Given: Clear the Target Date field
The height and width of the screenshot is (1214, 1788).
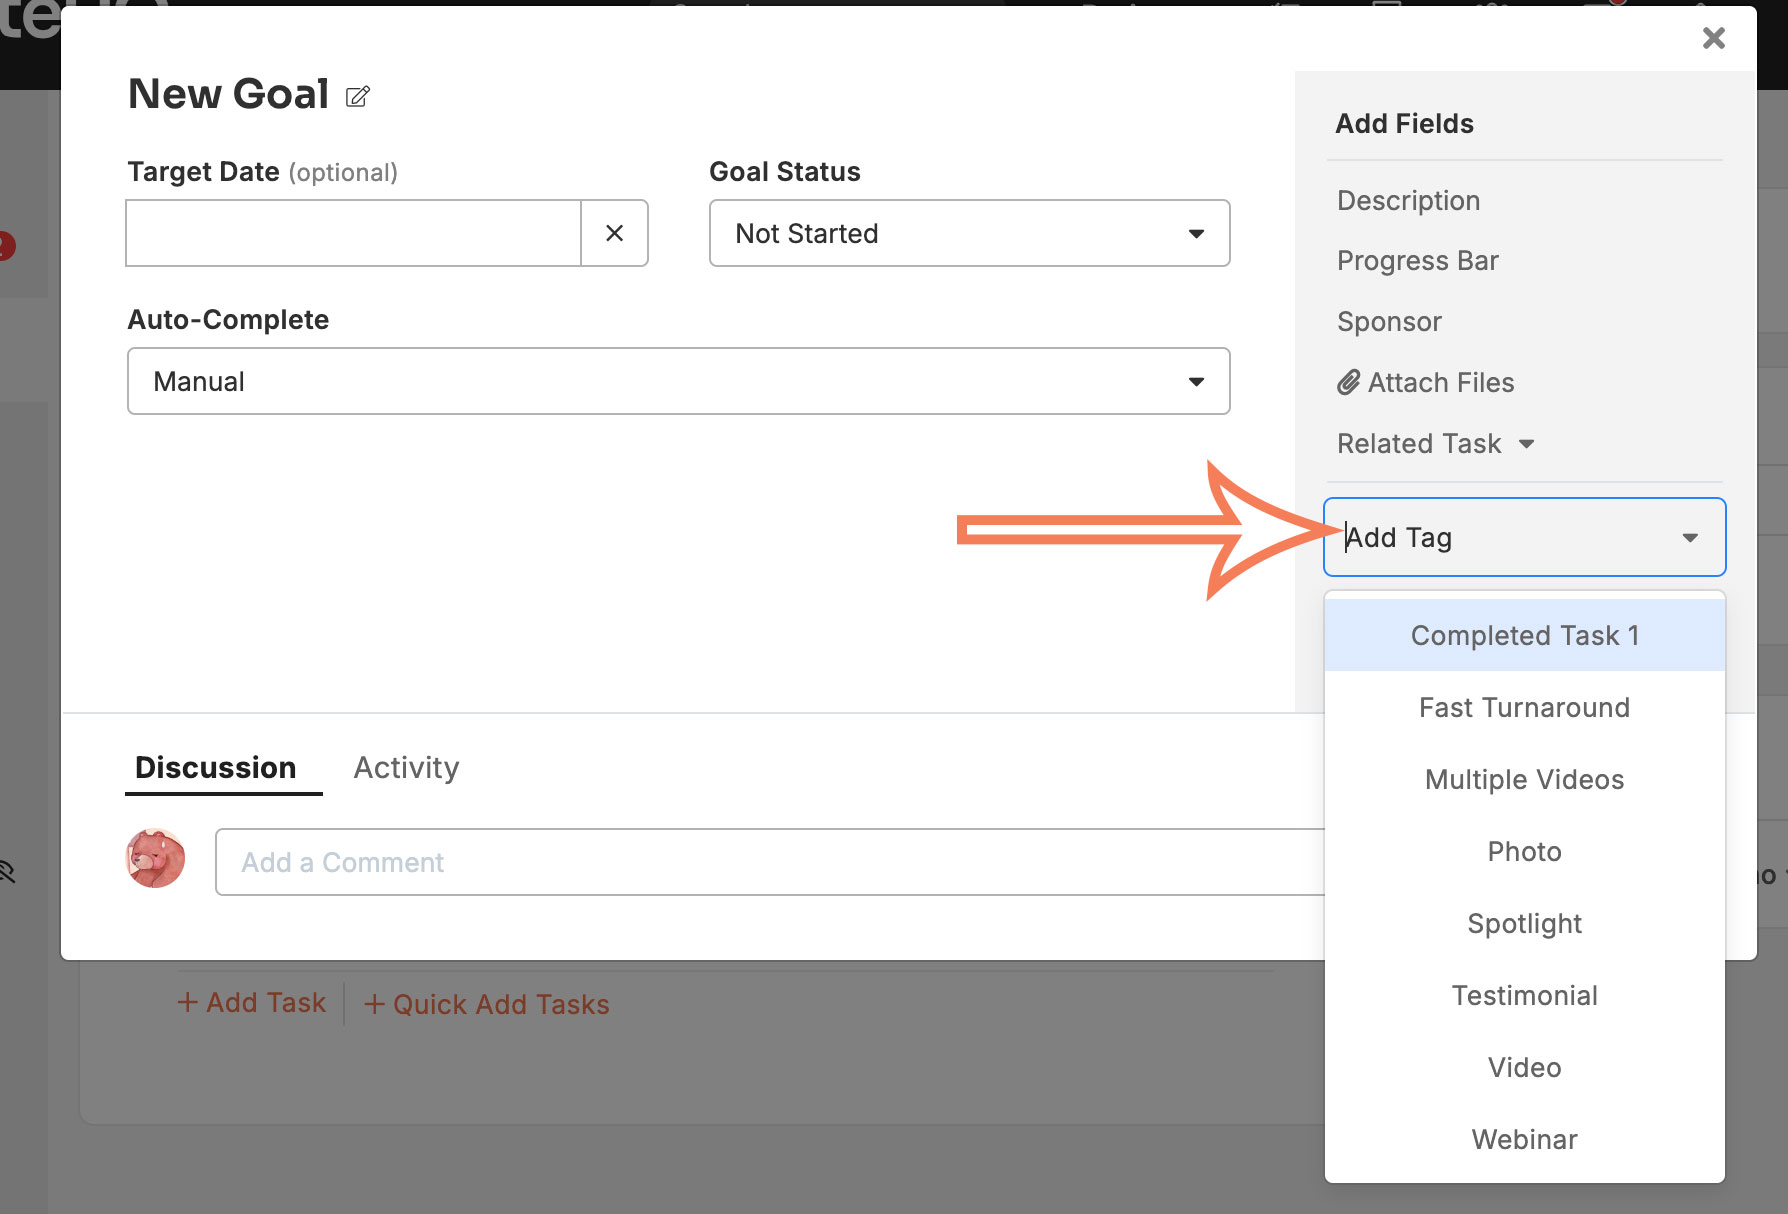Looking at the screenshot, I should point(614,233).
